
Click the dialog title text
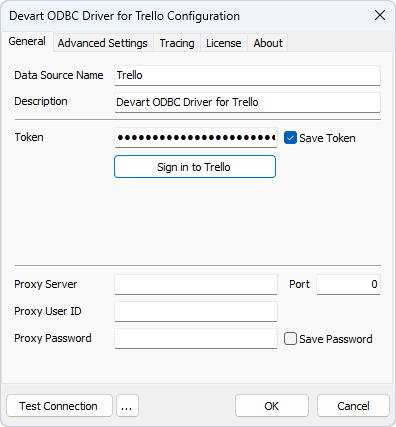(x=124, y=16)
